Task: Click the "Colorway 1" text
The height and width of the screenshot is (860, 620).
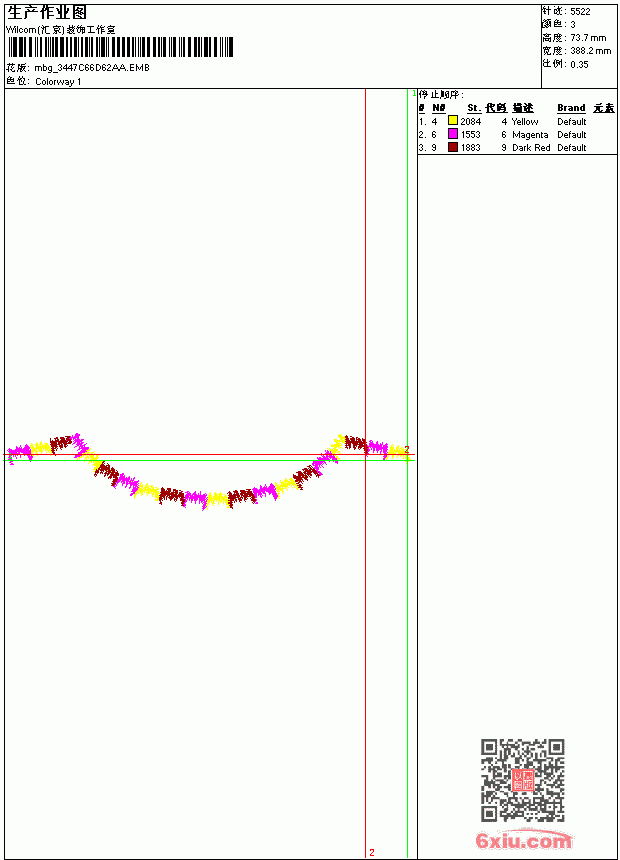Action: tap(58, 82)
